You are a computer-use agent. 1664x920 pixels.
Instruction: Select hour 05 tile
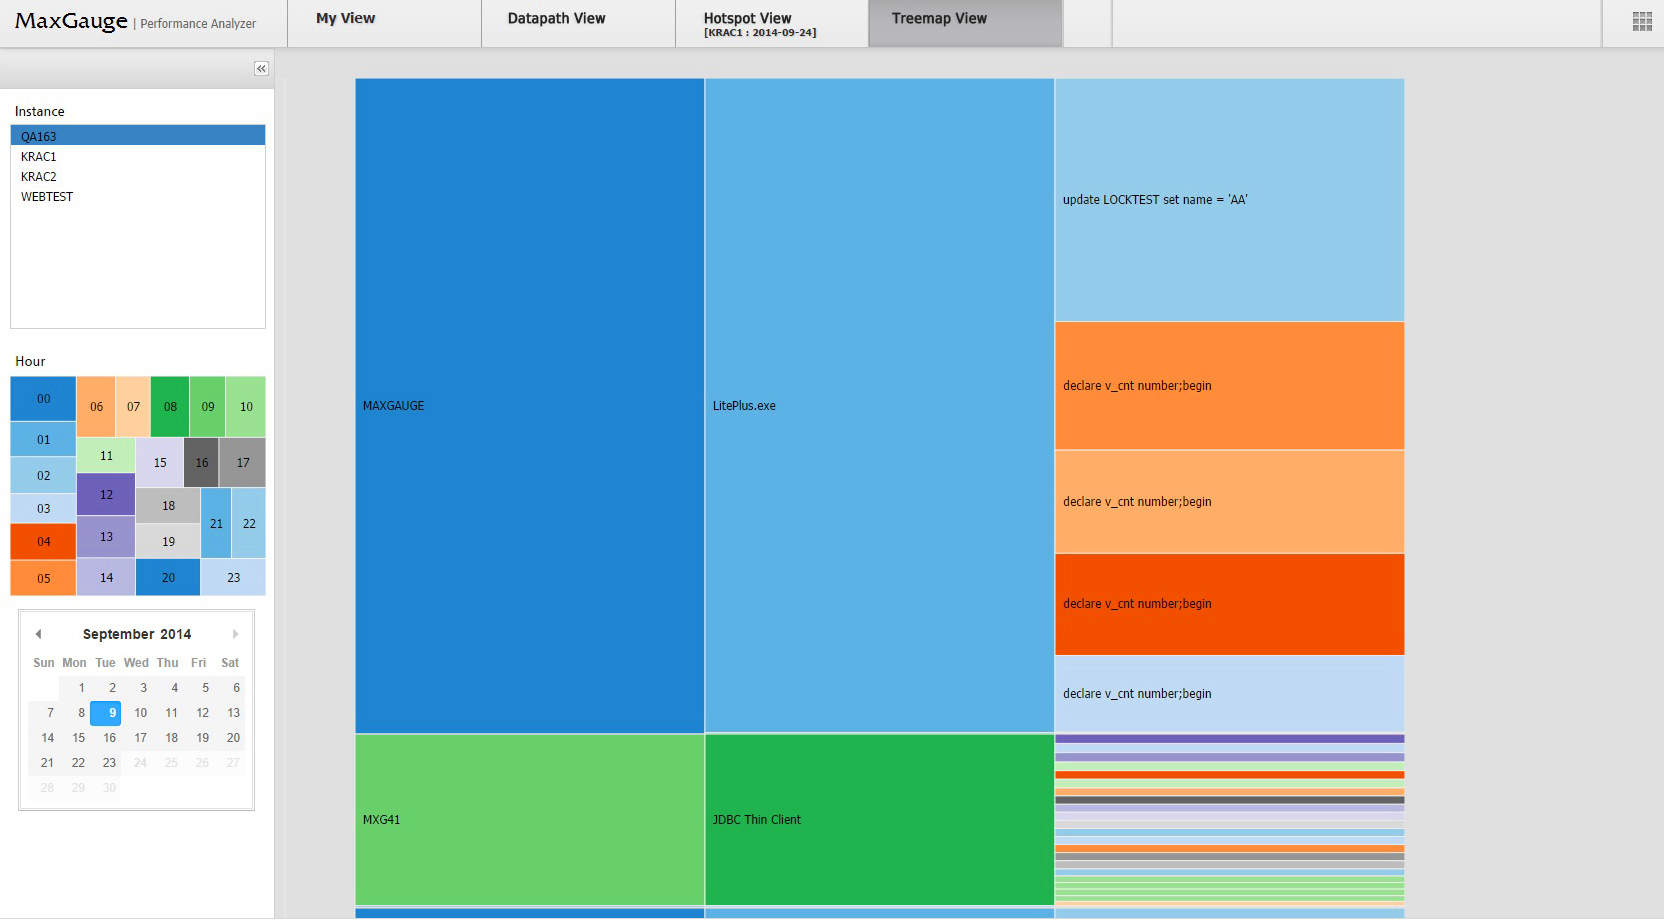(x=43, y=578)
